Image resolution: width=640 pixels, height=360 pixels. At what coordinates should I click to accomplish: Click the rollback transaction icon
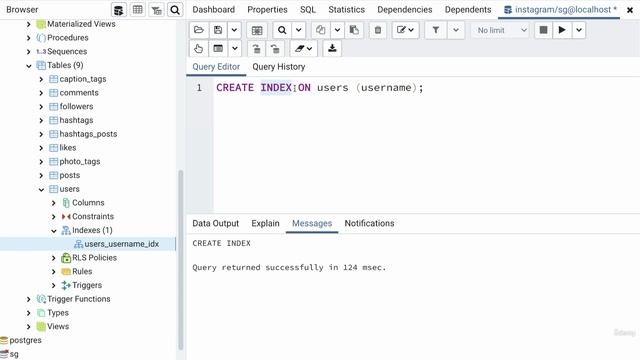click(275, 49)
